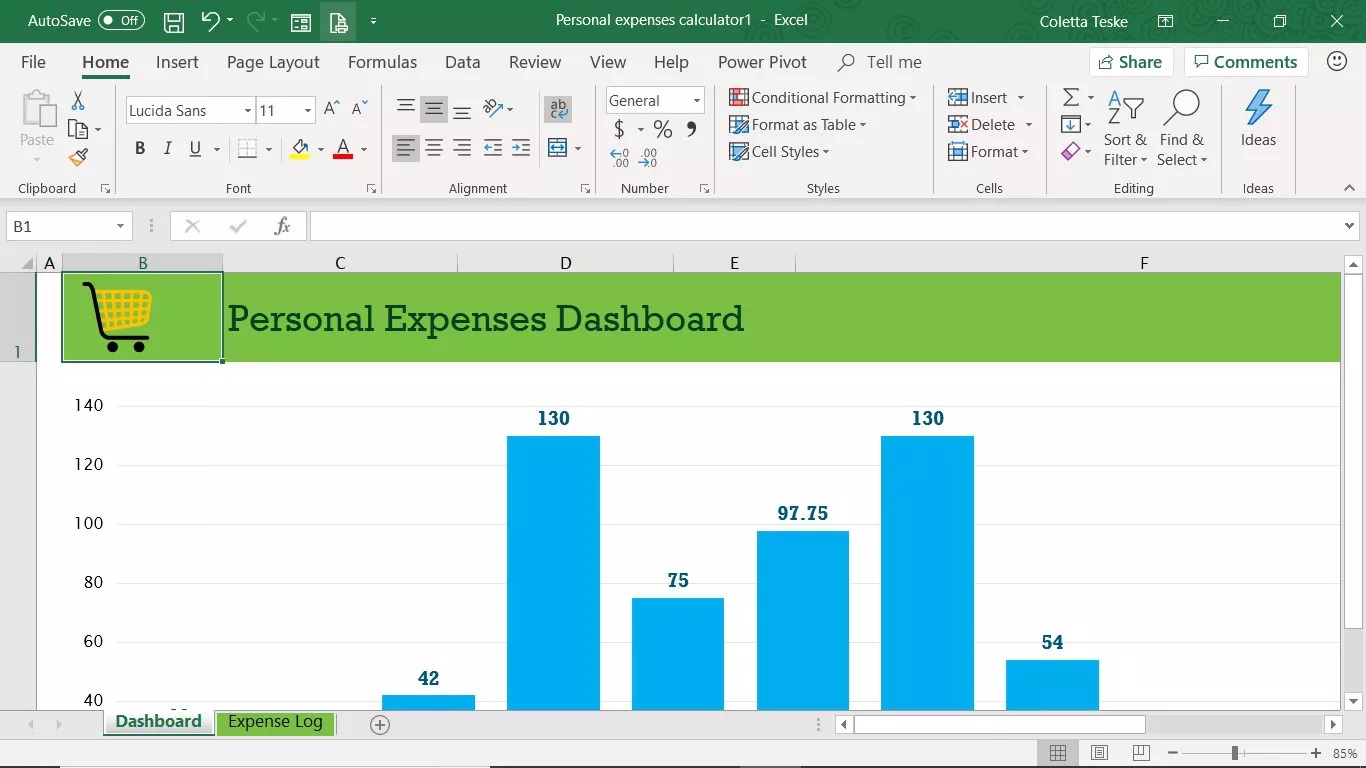The image size is (1366, 768).
Task: Click the zoom slider handle
Action: click(x=1235, y=753)
